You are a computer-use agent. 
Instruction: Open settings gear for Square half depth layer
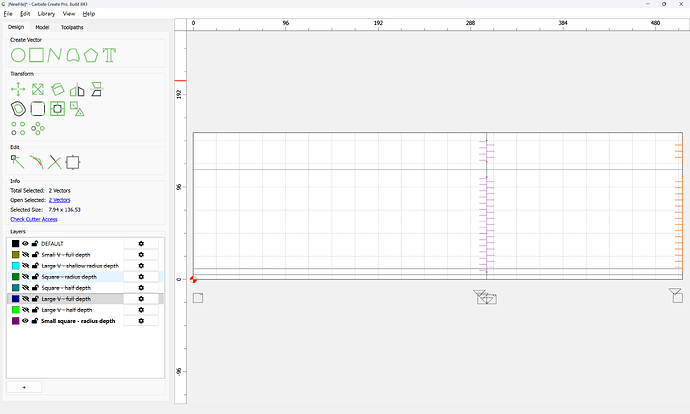point(141,288)
